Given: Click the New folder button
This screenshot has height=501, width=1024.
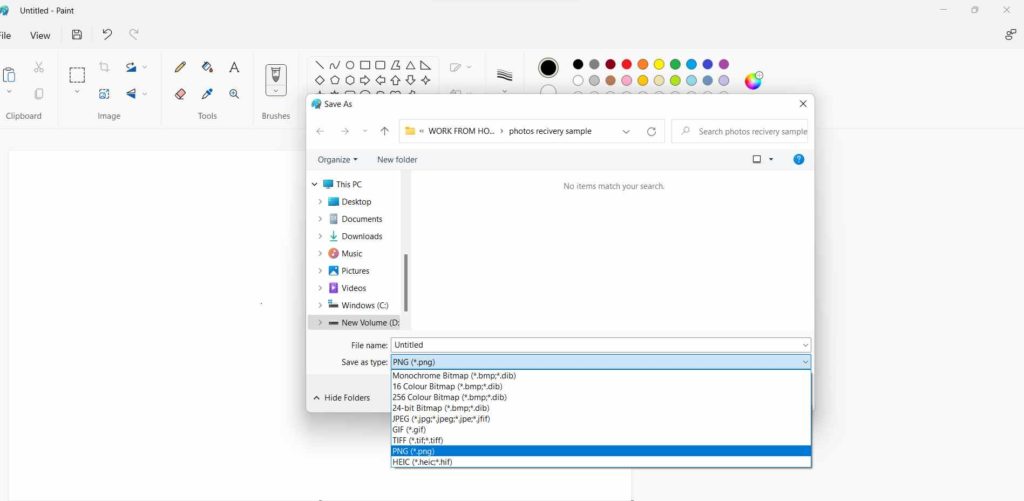Looking at the screenshot, I should [x=397, y=159].
